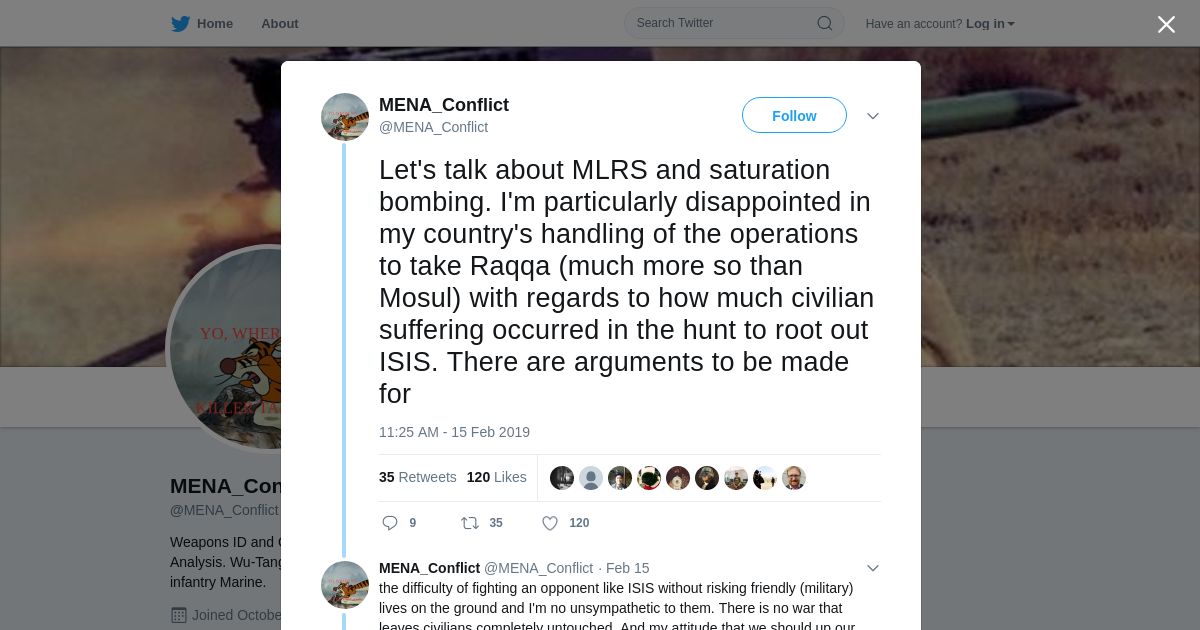Click the last liker avatar in row
The image size is (1200, 630).
(x=794, y=478)
